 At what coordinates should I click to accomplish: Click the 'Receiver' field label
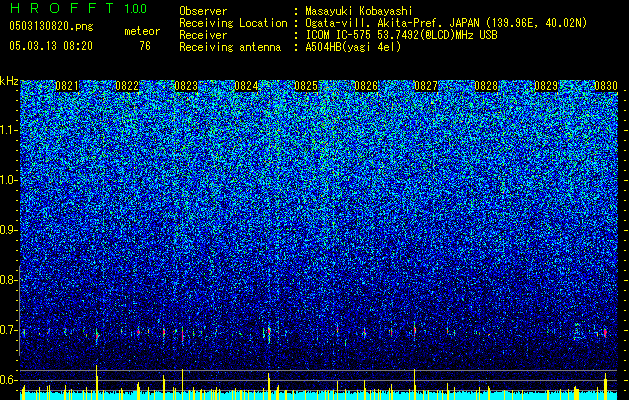pos(203,35)
